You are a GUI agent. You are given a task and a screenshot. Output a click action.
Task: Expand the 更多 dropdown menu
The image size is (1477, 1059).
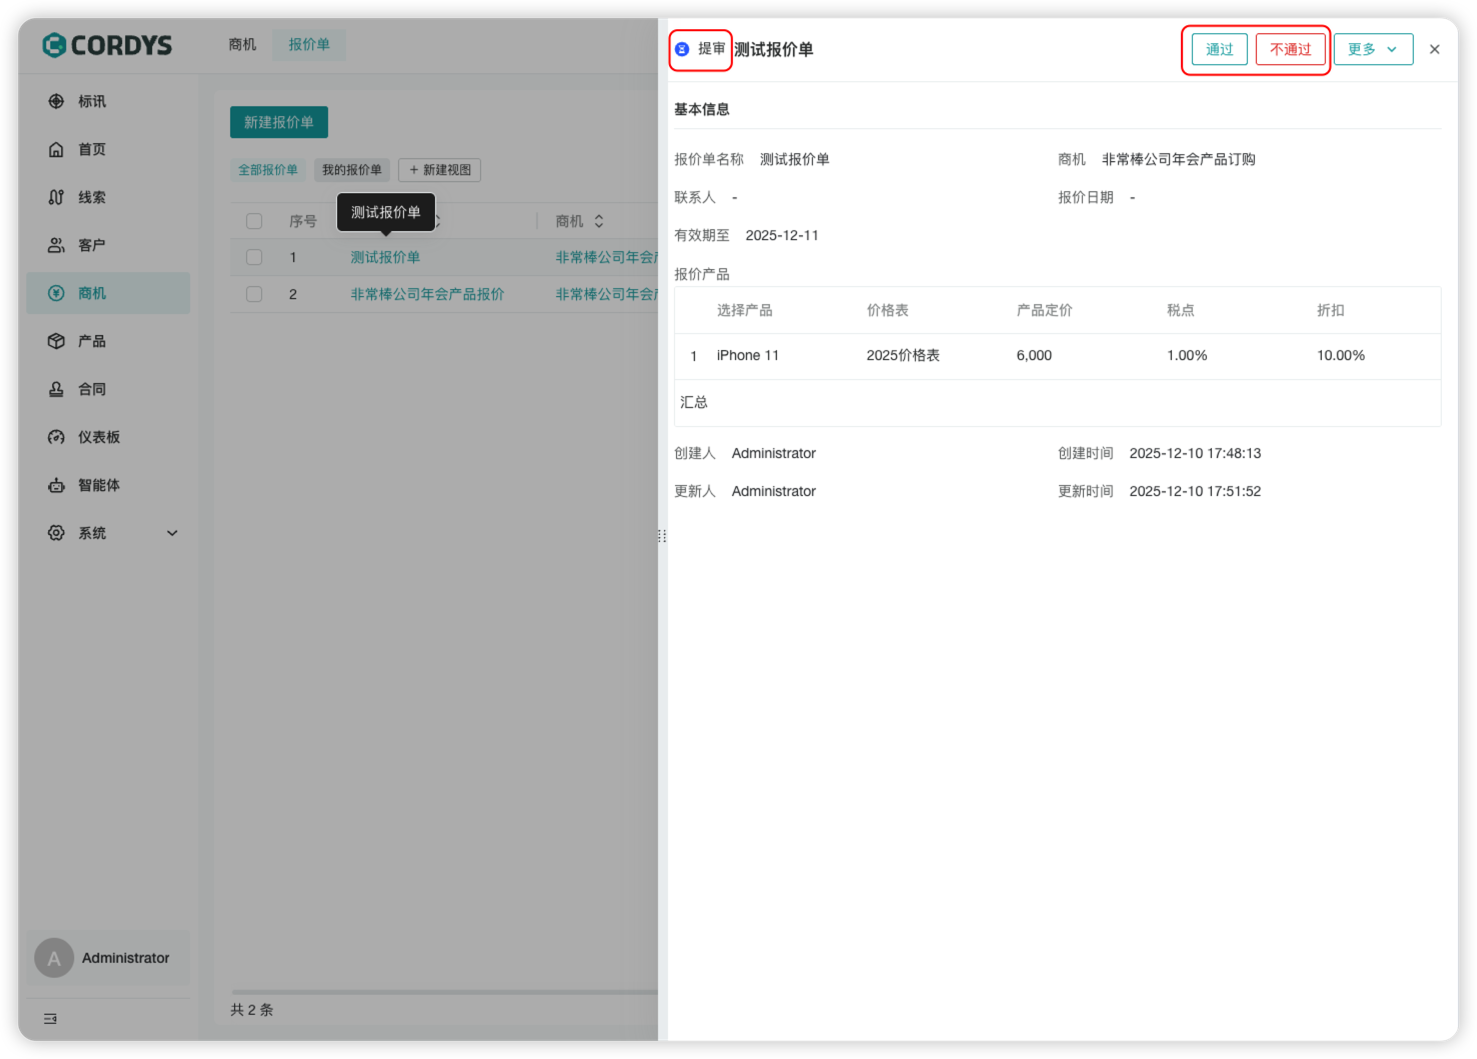[x=1372, y=49]
